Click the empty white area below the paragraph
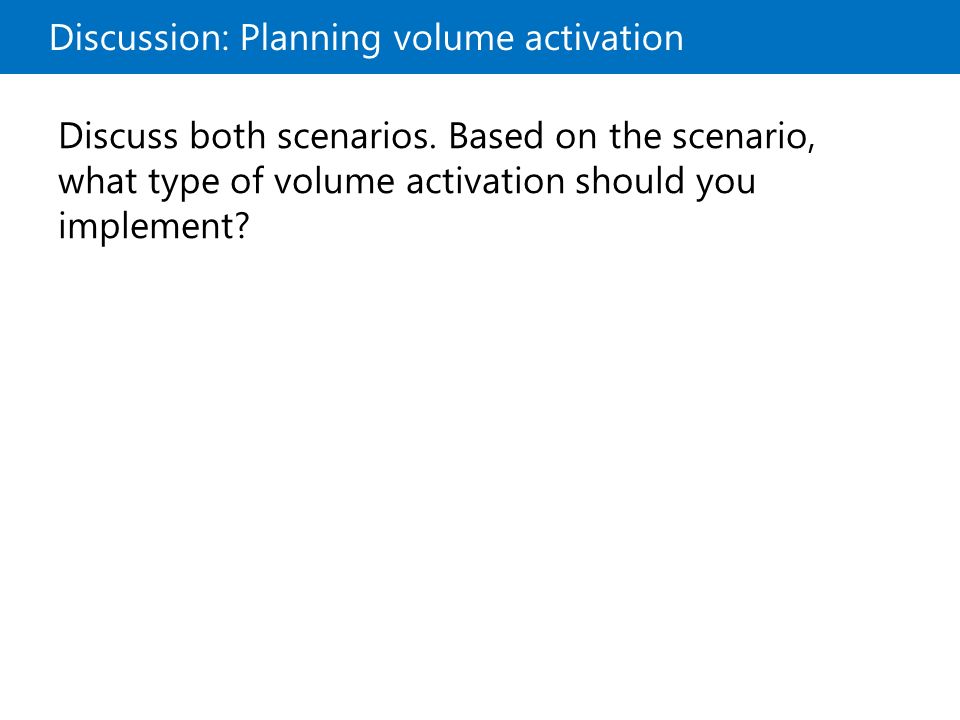Image resolution: width=960 pixels, height=720 pixels. [480, 478]
